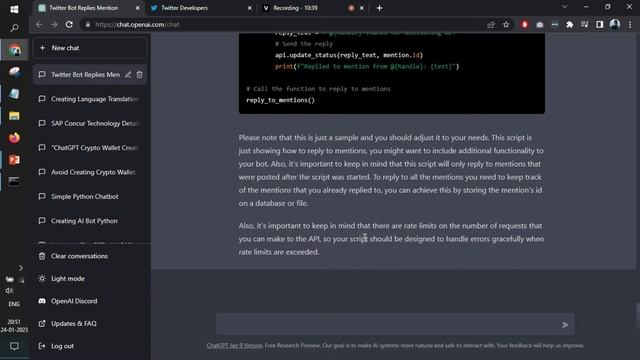640x360 pixels.
Task: Reload the current page
Action: tap(69, 24)
